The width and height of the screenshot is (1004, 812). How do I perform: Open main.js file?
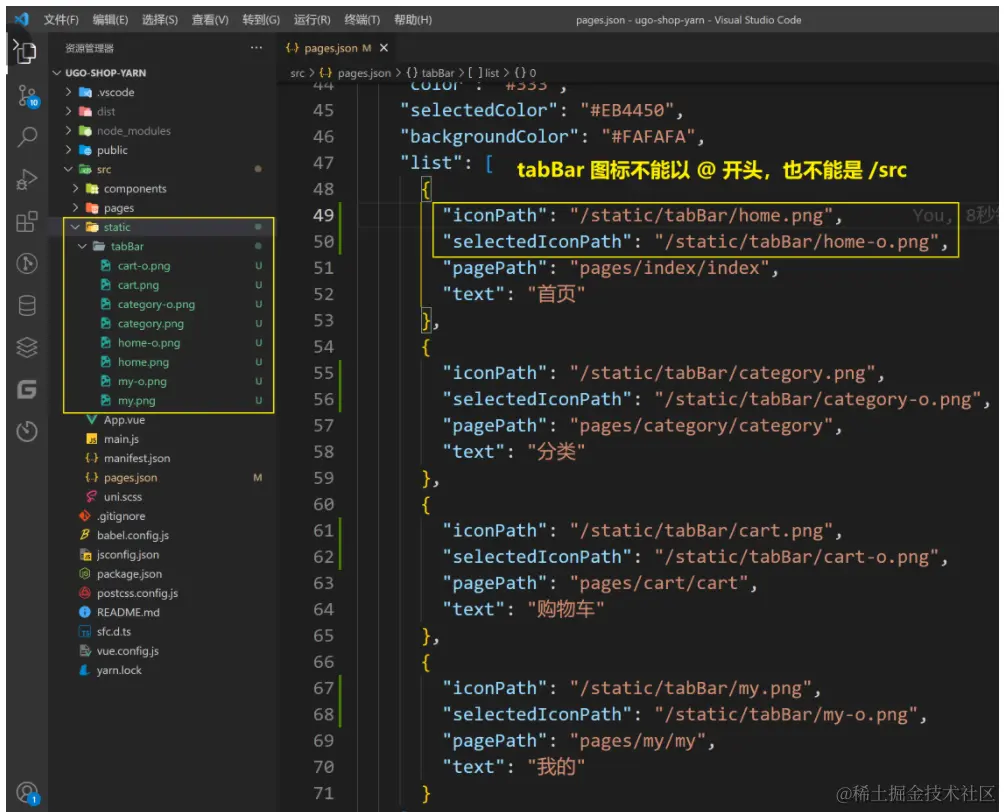(121, 439)
